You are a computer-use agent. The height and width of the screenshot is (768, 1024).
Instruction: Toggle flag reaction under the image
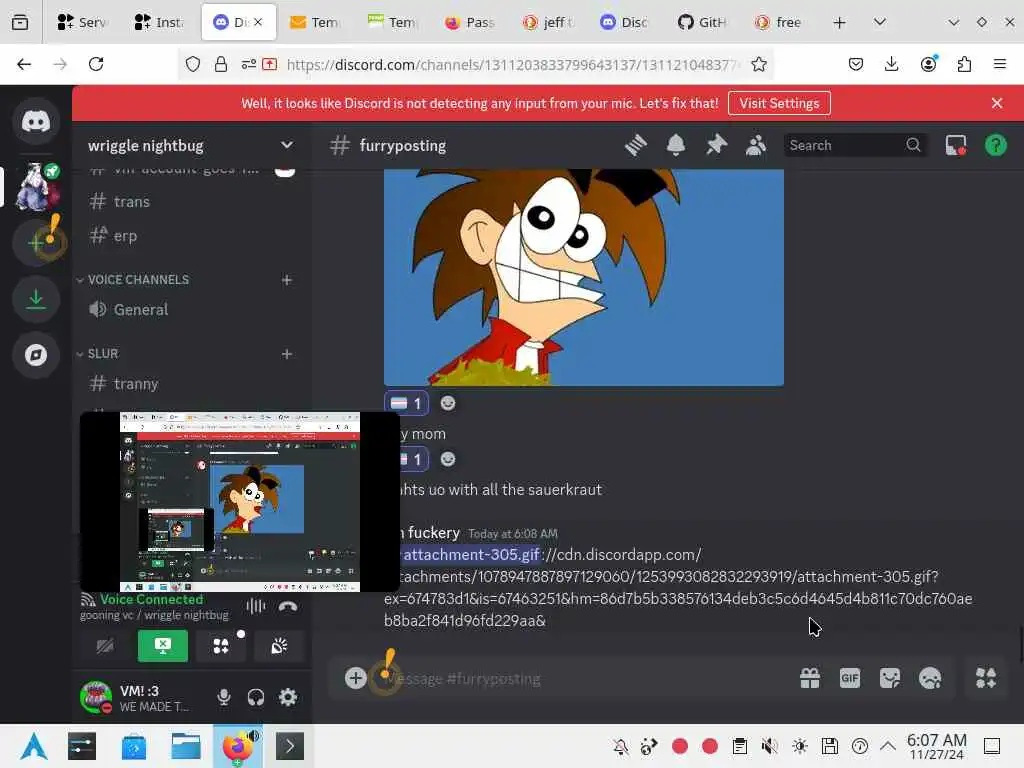click(x=406, y=403)
